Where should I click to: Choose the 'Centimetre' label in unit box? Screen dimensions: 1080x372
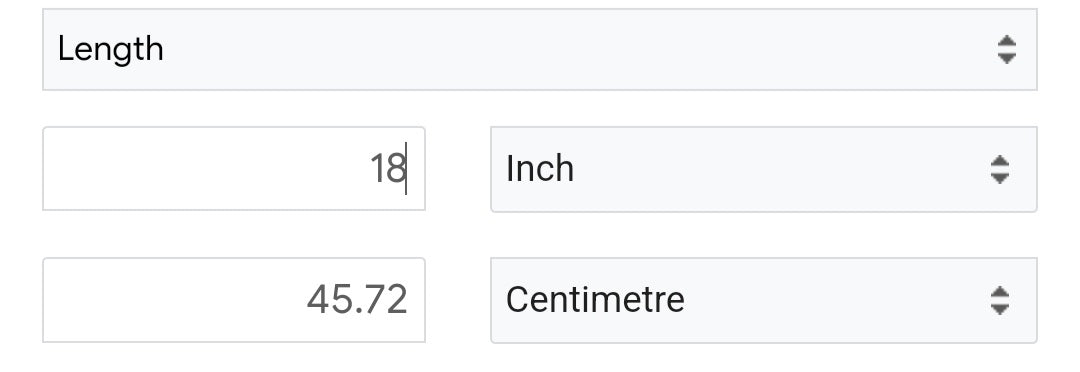[595, 300]
